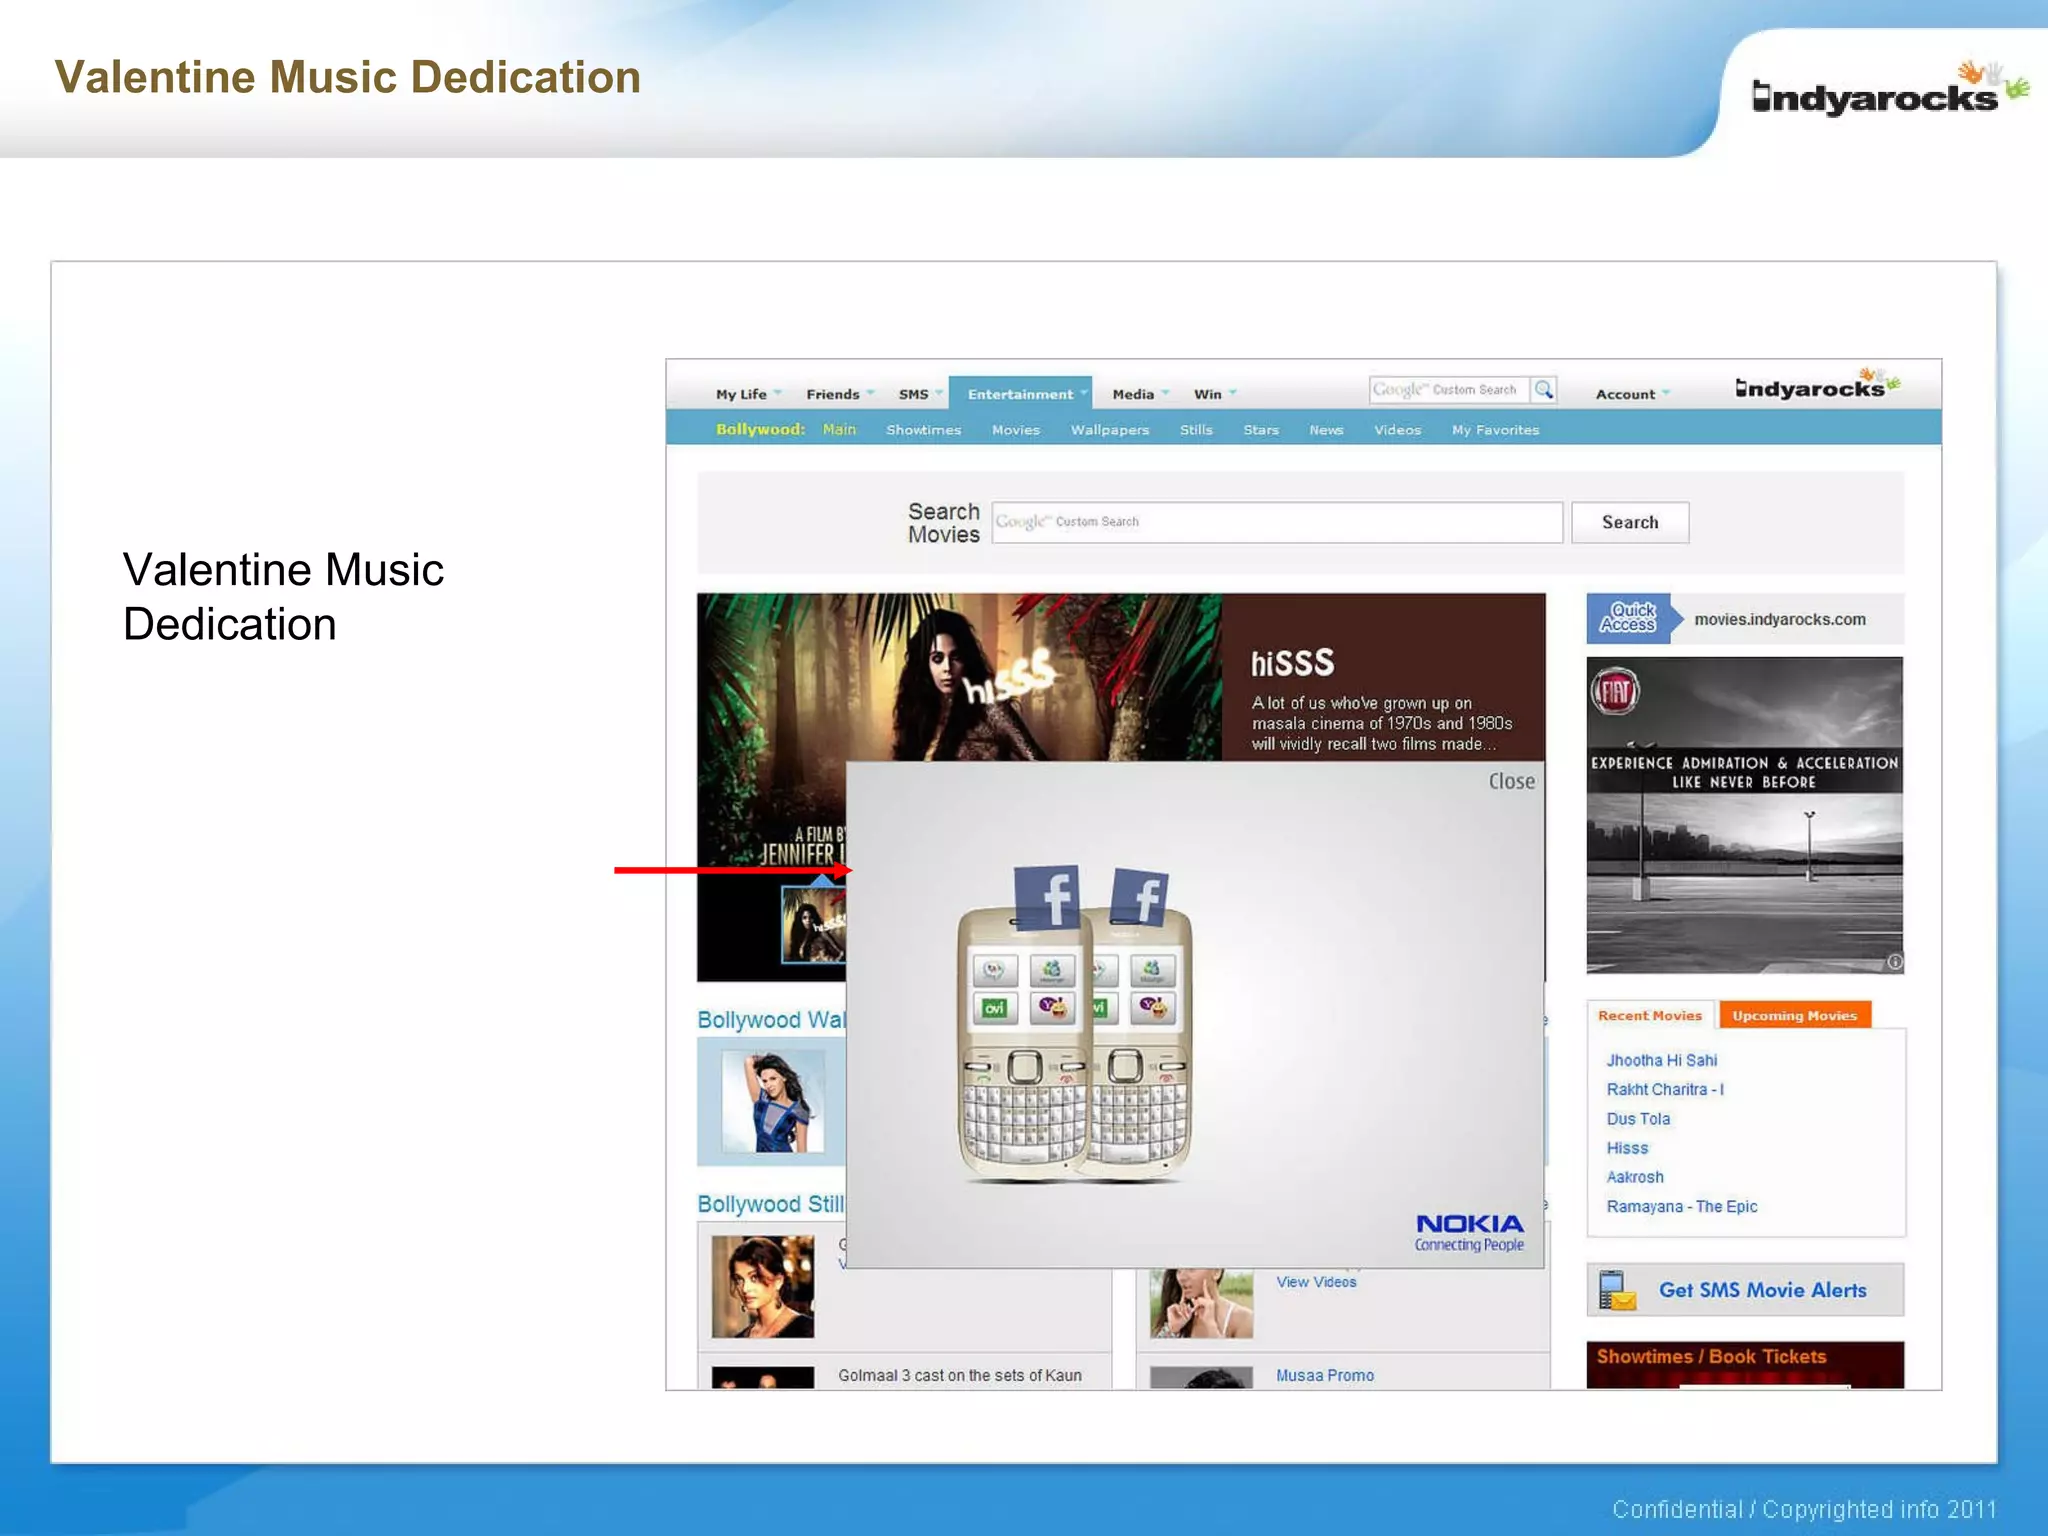2048x1536 pixels.
Task: Click the Search button
Action: point(1630,522)
